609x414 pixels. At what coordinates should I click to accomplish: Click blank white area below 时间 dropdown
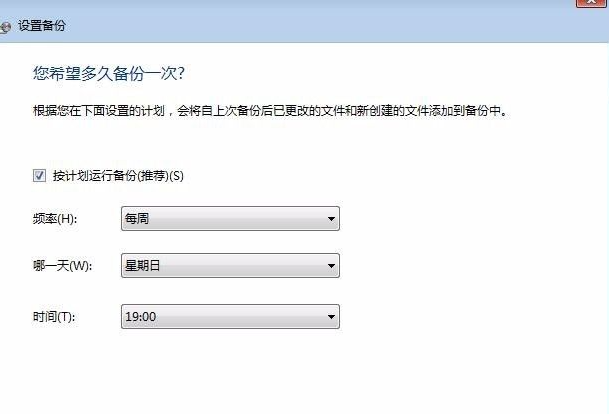click(x=230, y=370)
